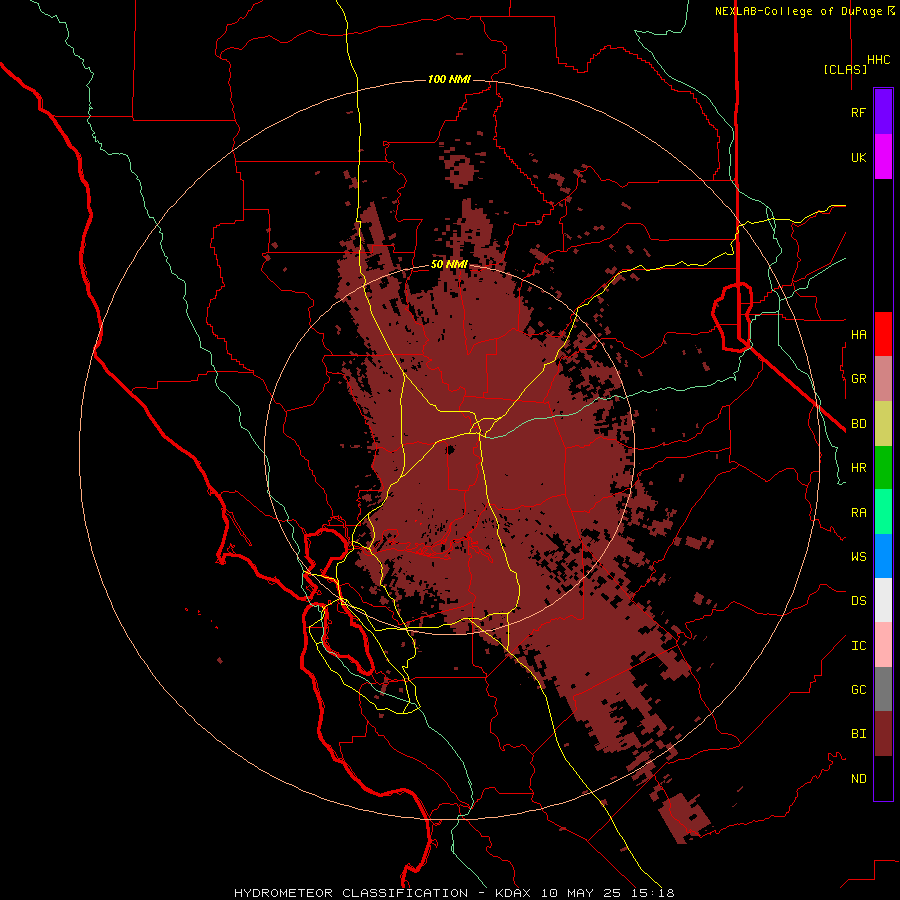Viewport: 900px width, 900px height.
Task: Click the HYDROMETEOR CLASSIFICATION title text
Action: [x=351, y=893]
